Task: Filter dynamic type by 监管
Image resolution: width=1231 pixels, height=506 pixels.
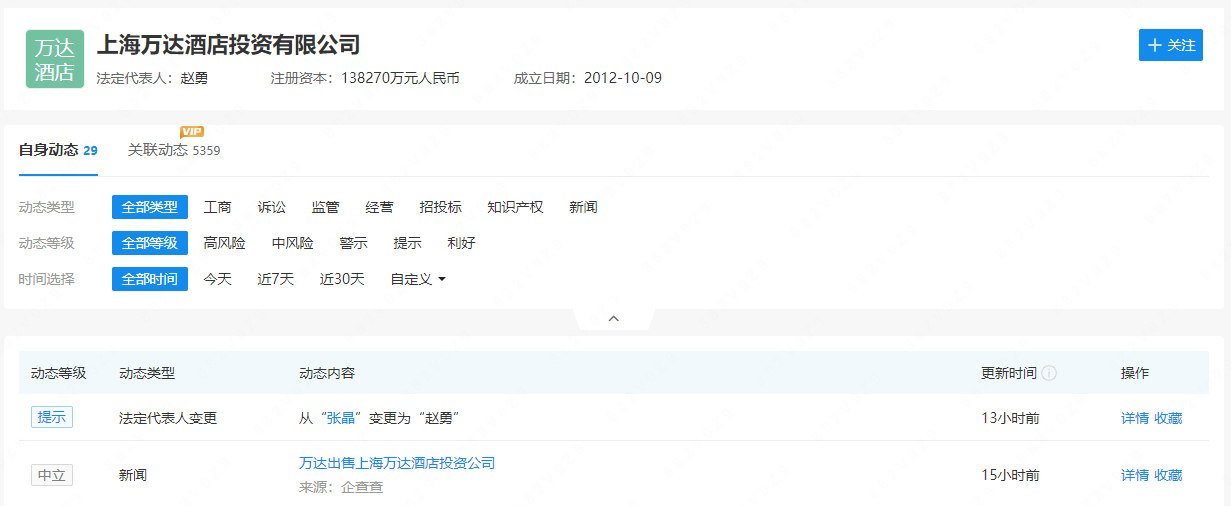Action: [x=326, y=207]
